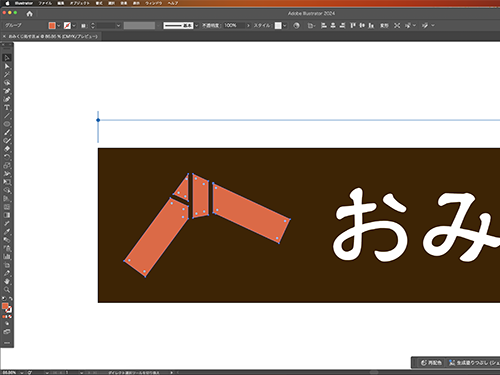Open the brush definition dropdown
The width and height of the screenshot is (500, 375).
click(196, 26)
